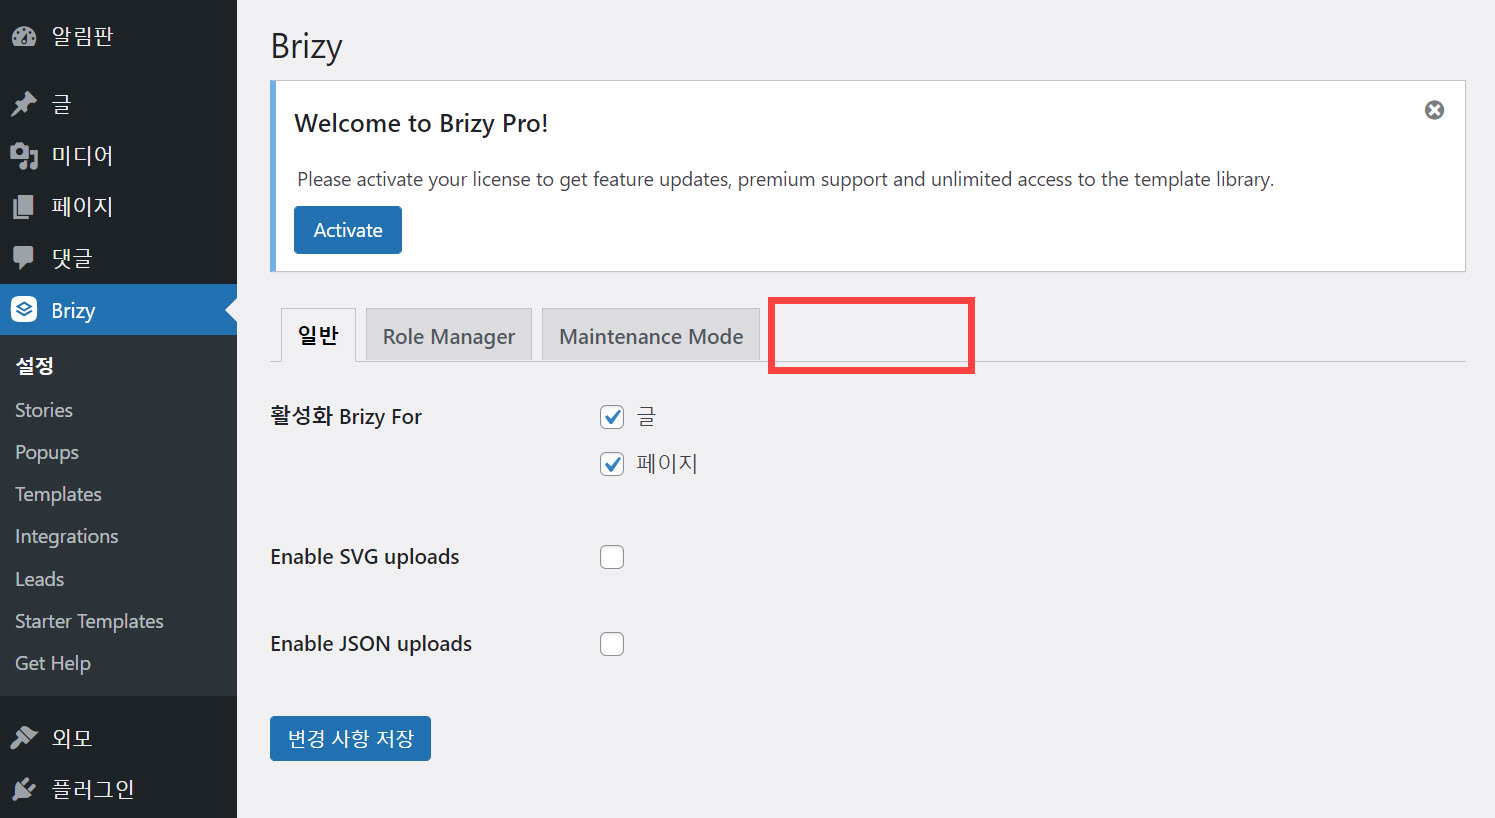This screenshot has width=1495, height=818.
Task: Open the 글 menu item
Action: pyautogui.click(x=61, y=104)
